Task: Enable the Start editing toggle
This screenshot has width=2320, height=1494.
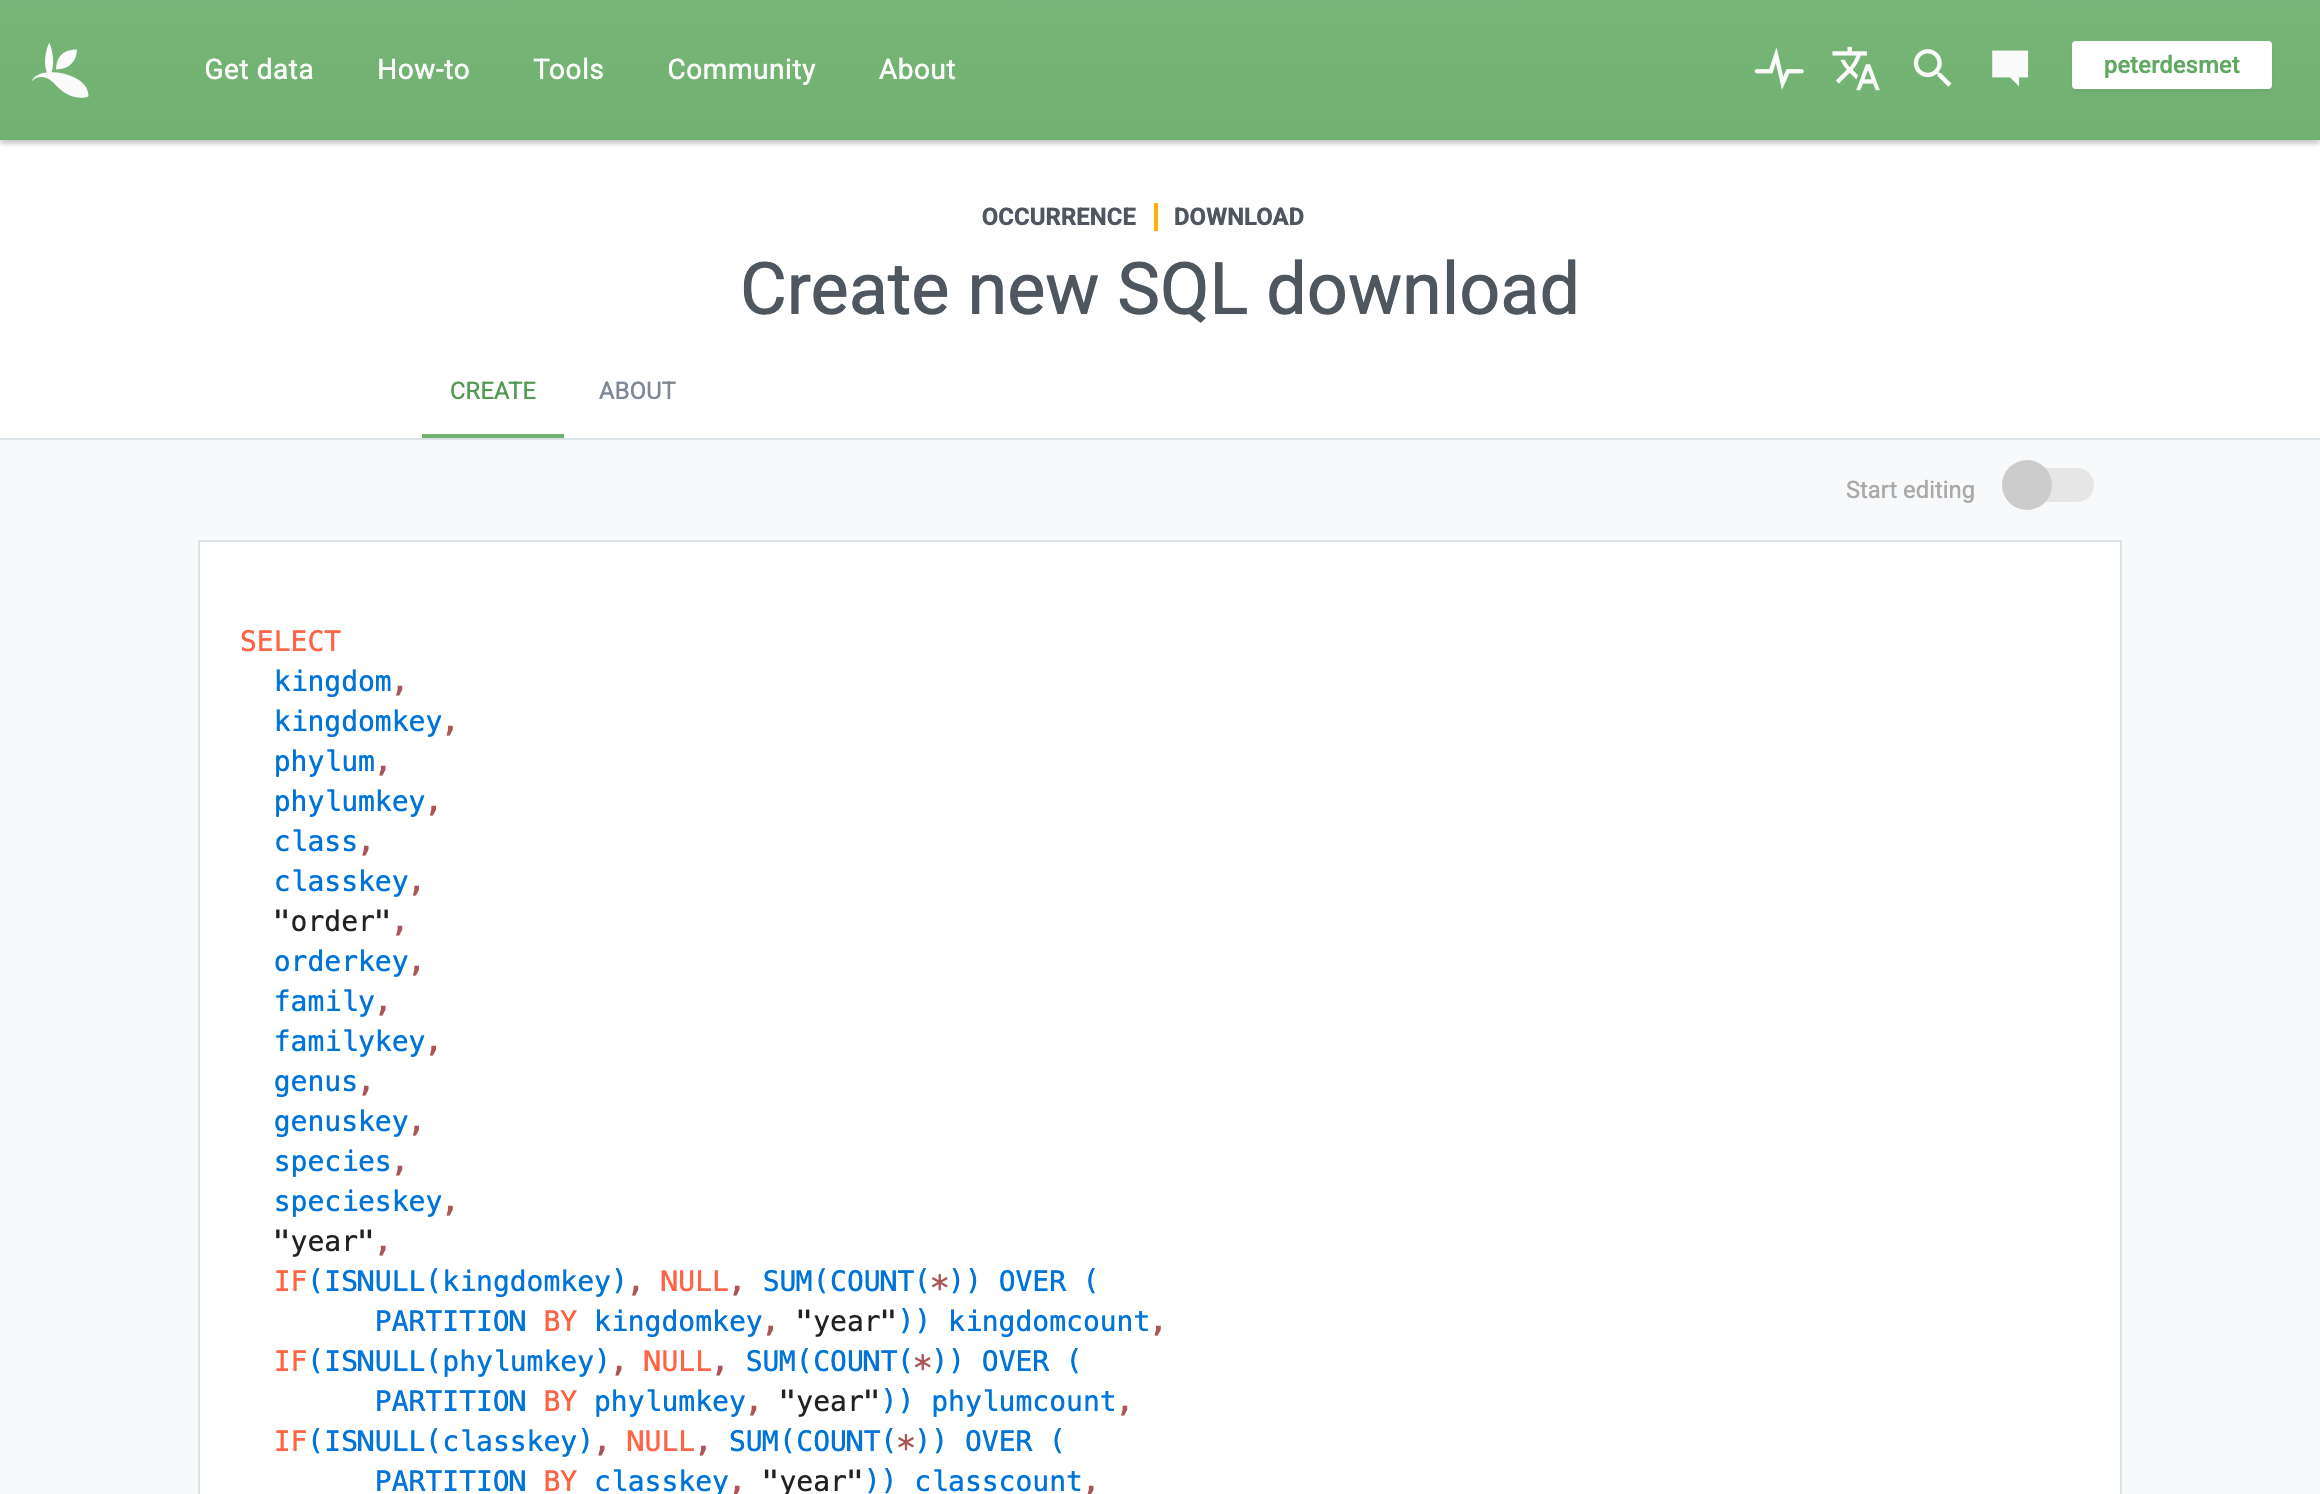Action: 2047,486
